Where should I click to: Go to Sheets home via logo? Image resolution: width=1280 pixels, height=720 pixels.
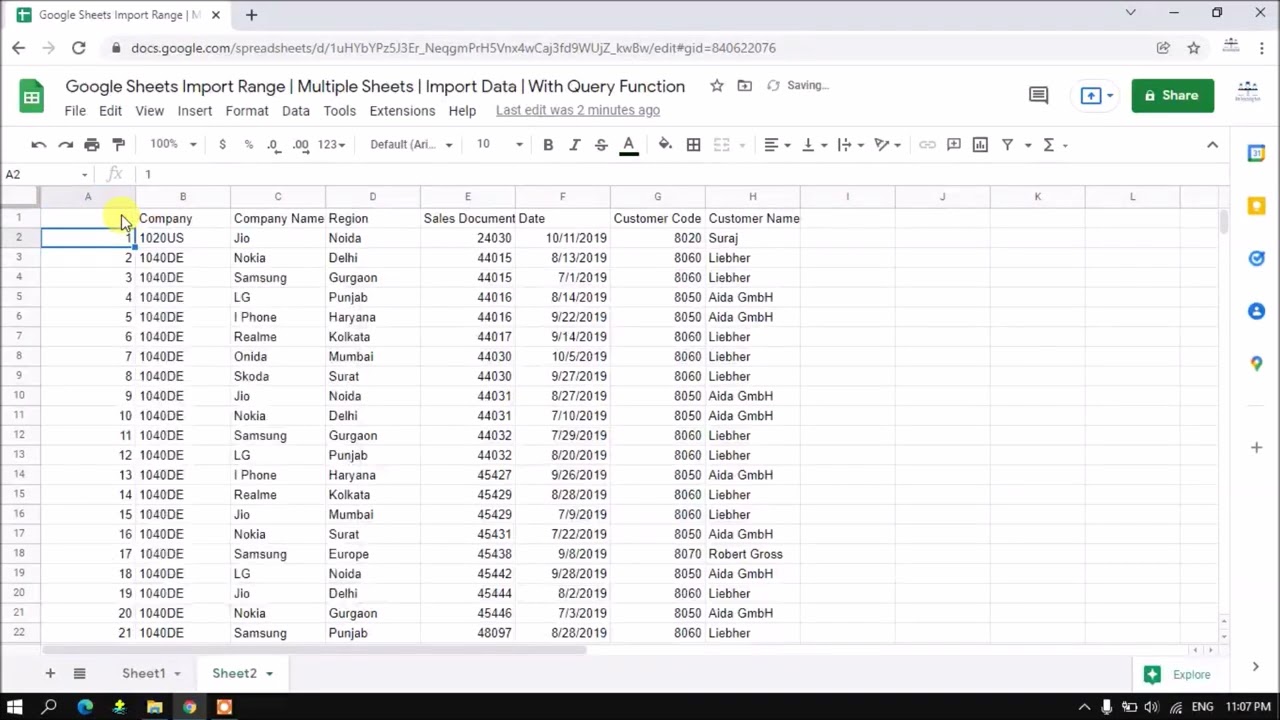click(32, 96)
